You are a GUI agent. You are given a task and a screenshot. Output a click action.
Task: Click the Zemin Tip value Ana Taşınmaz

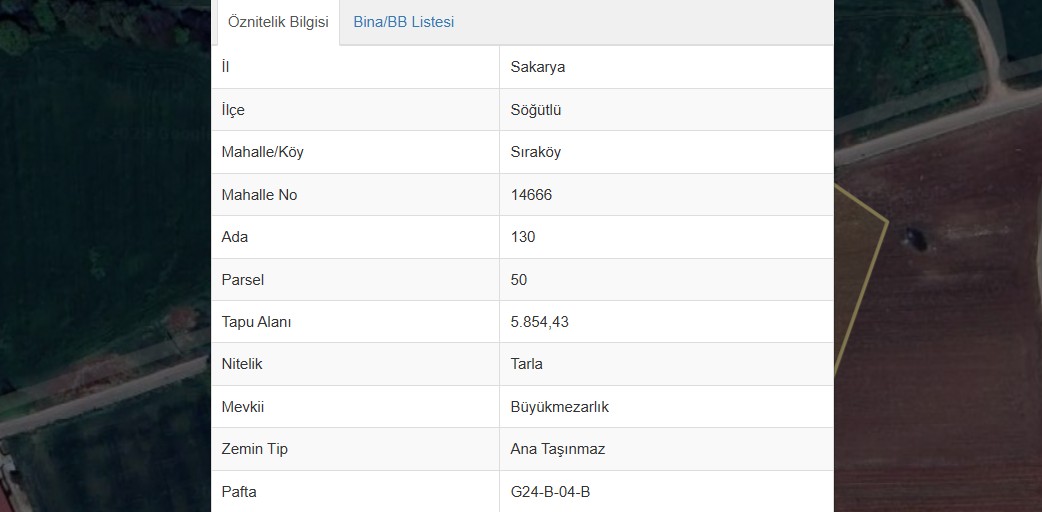pos(558,449)
